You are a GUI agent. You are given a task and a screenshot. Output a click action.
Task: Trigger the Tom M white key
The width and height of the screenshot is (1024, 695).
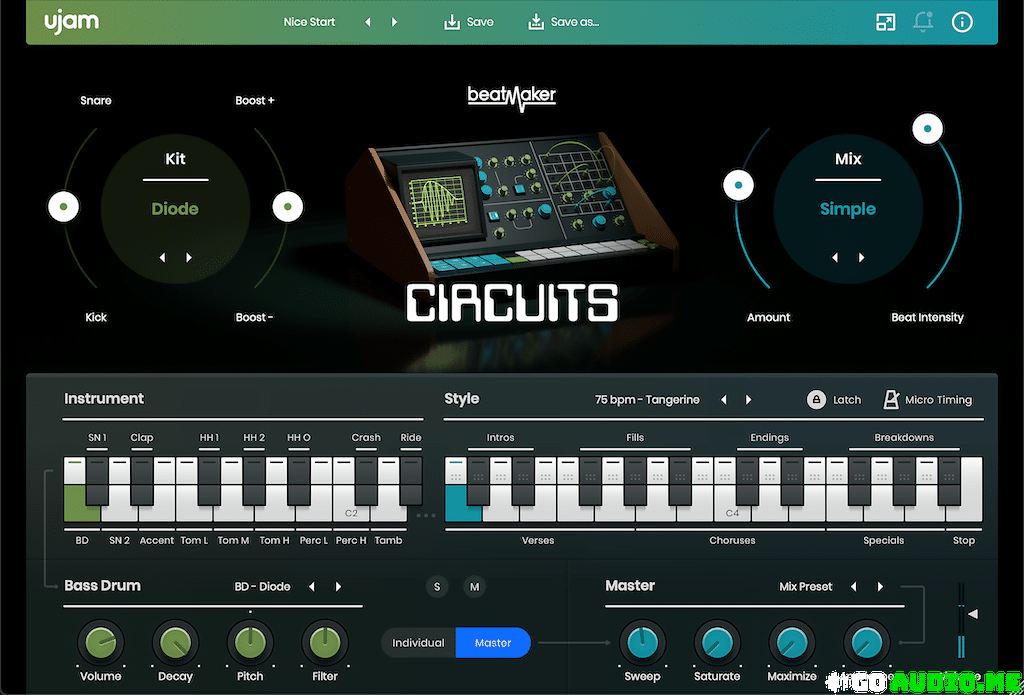pos(233,513)
